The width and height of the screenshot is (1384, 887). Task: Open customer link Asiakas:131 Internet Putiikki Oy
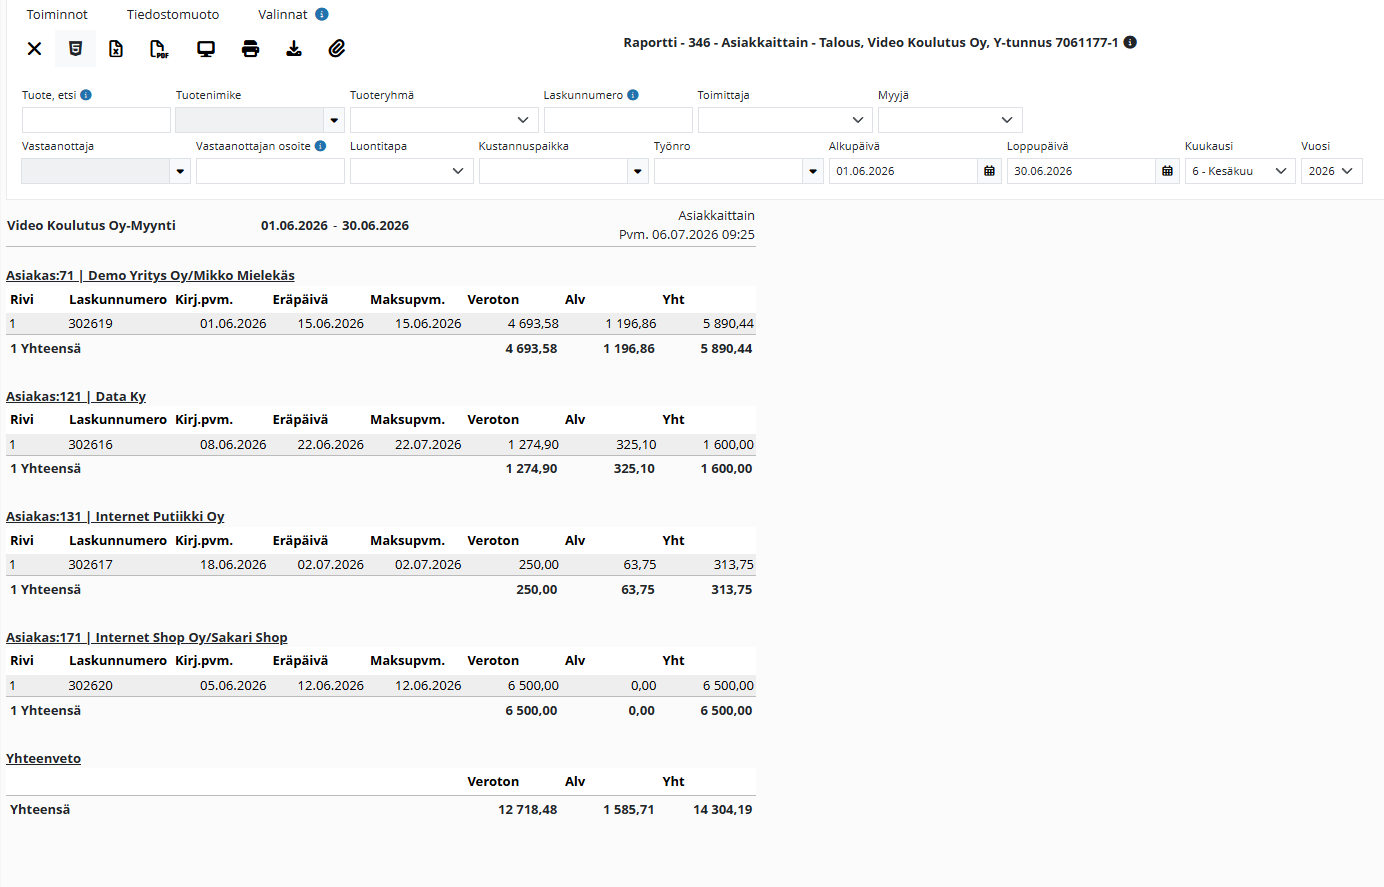pos(115,516)
